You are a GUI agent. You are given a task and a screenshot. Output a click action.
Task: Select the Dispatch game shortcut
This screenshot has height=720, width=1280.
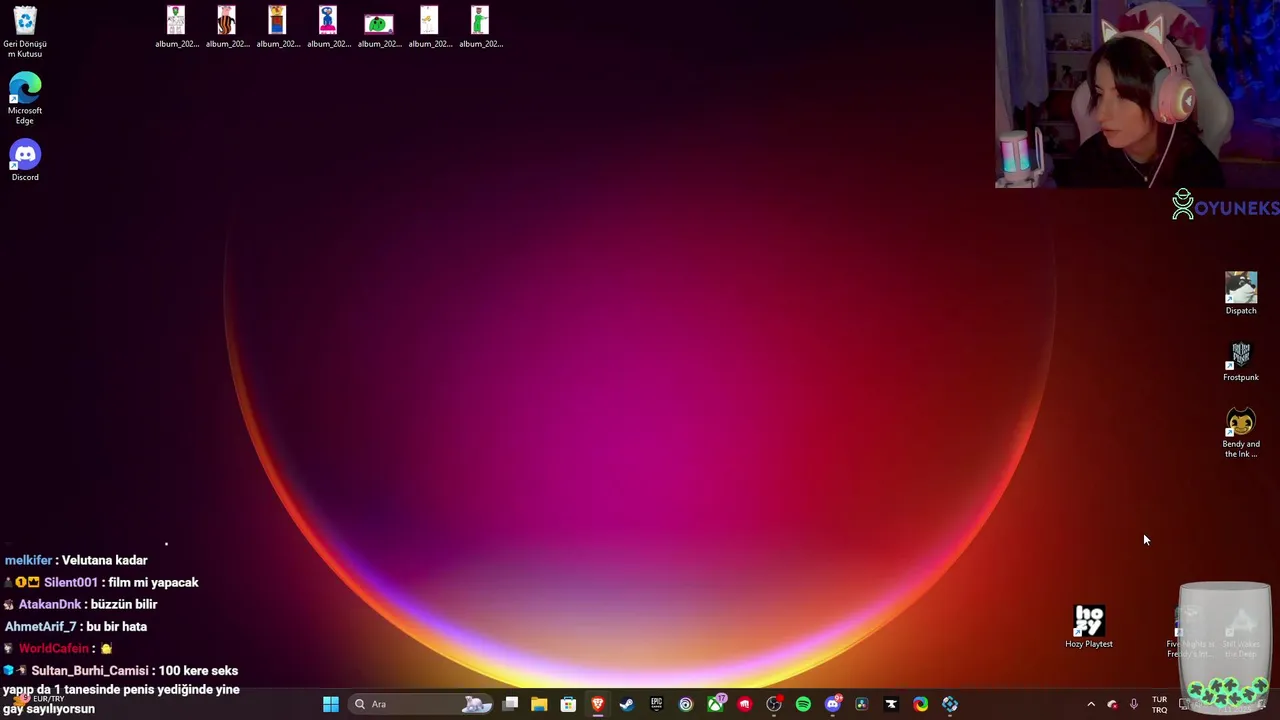pos(1241,292)
